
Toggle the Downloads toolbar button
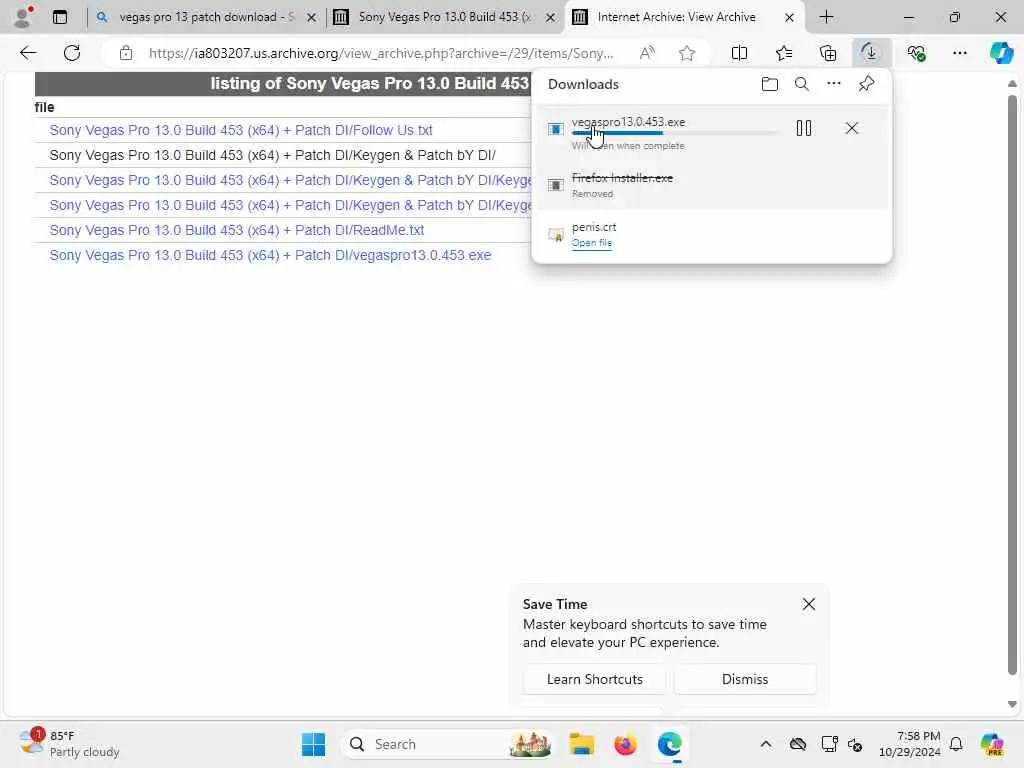pyautogui.click(x=871, y=53)
